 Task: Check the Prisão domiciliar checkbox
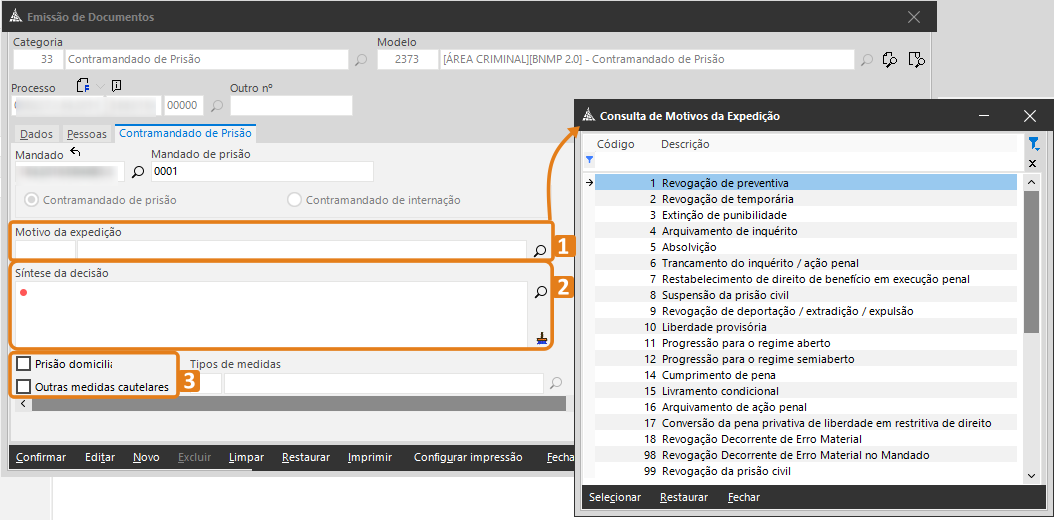[24, 363]
